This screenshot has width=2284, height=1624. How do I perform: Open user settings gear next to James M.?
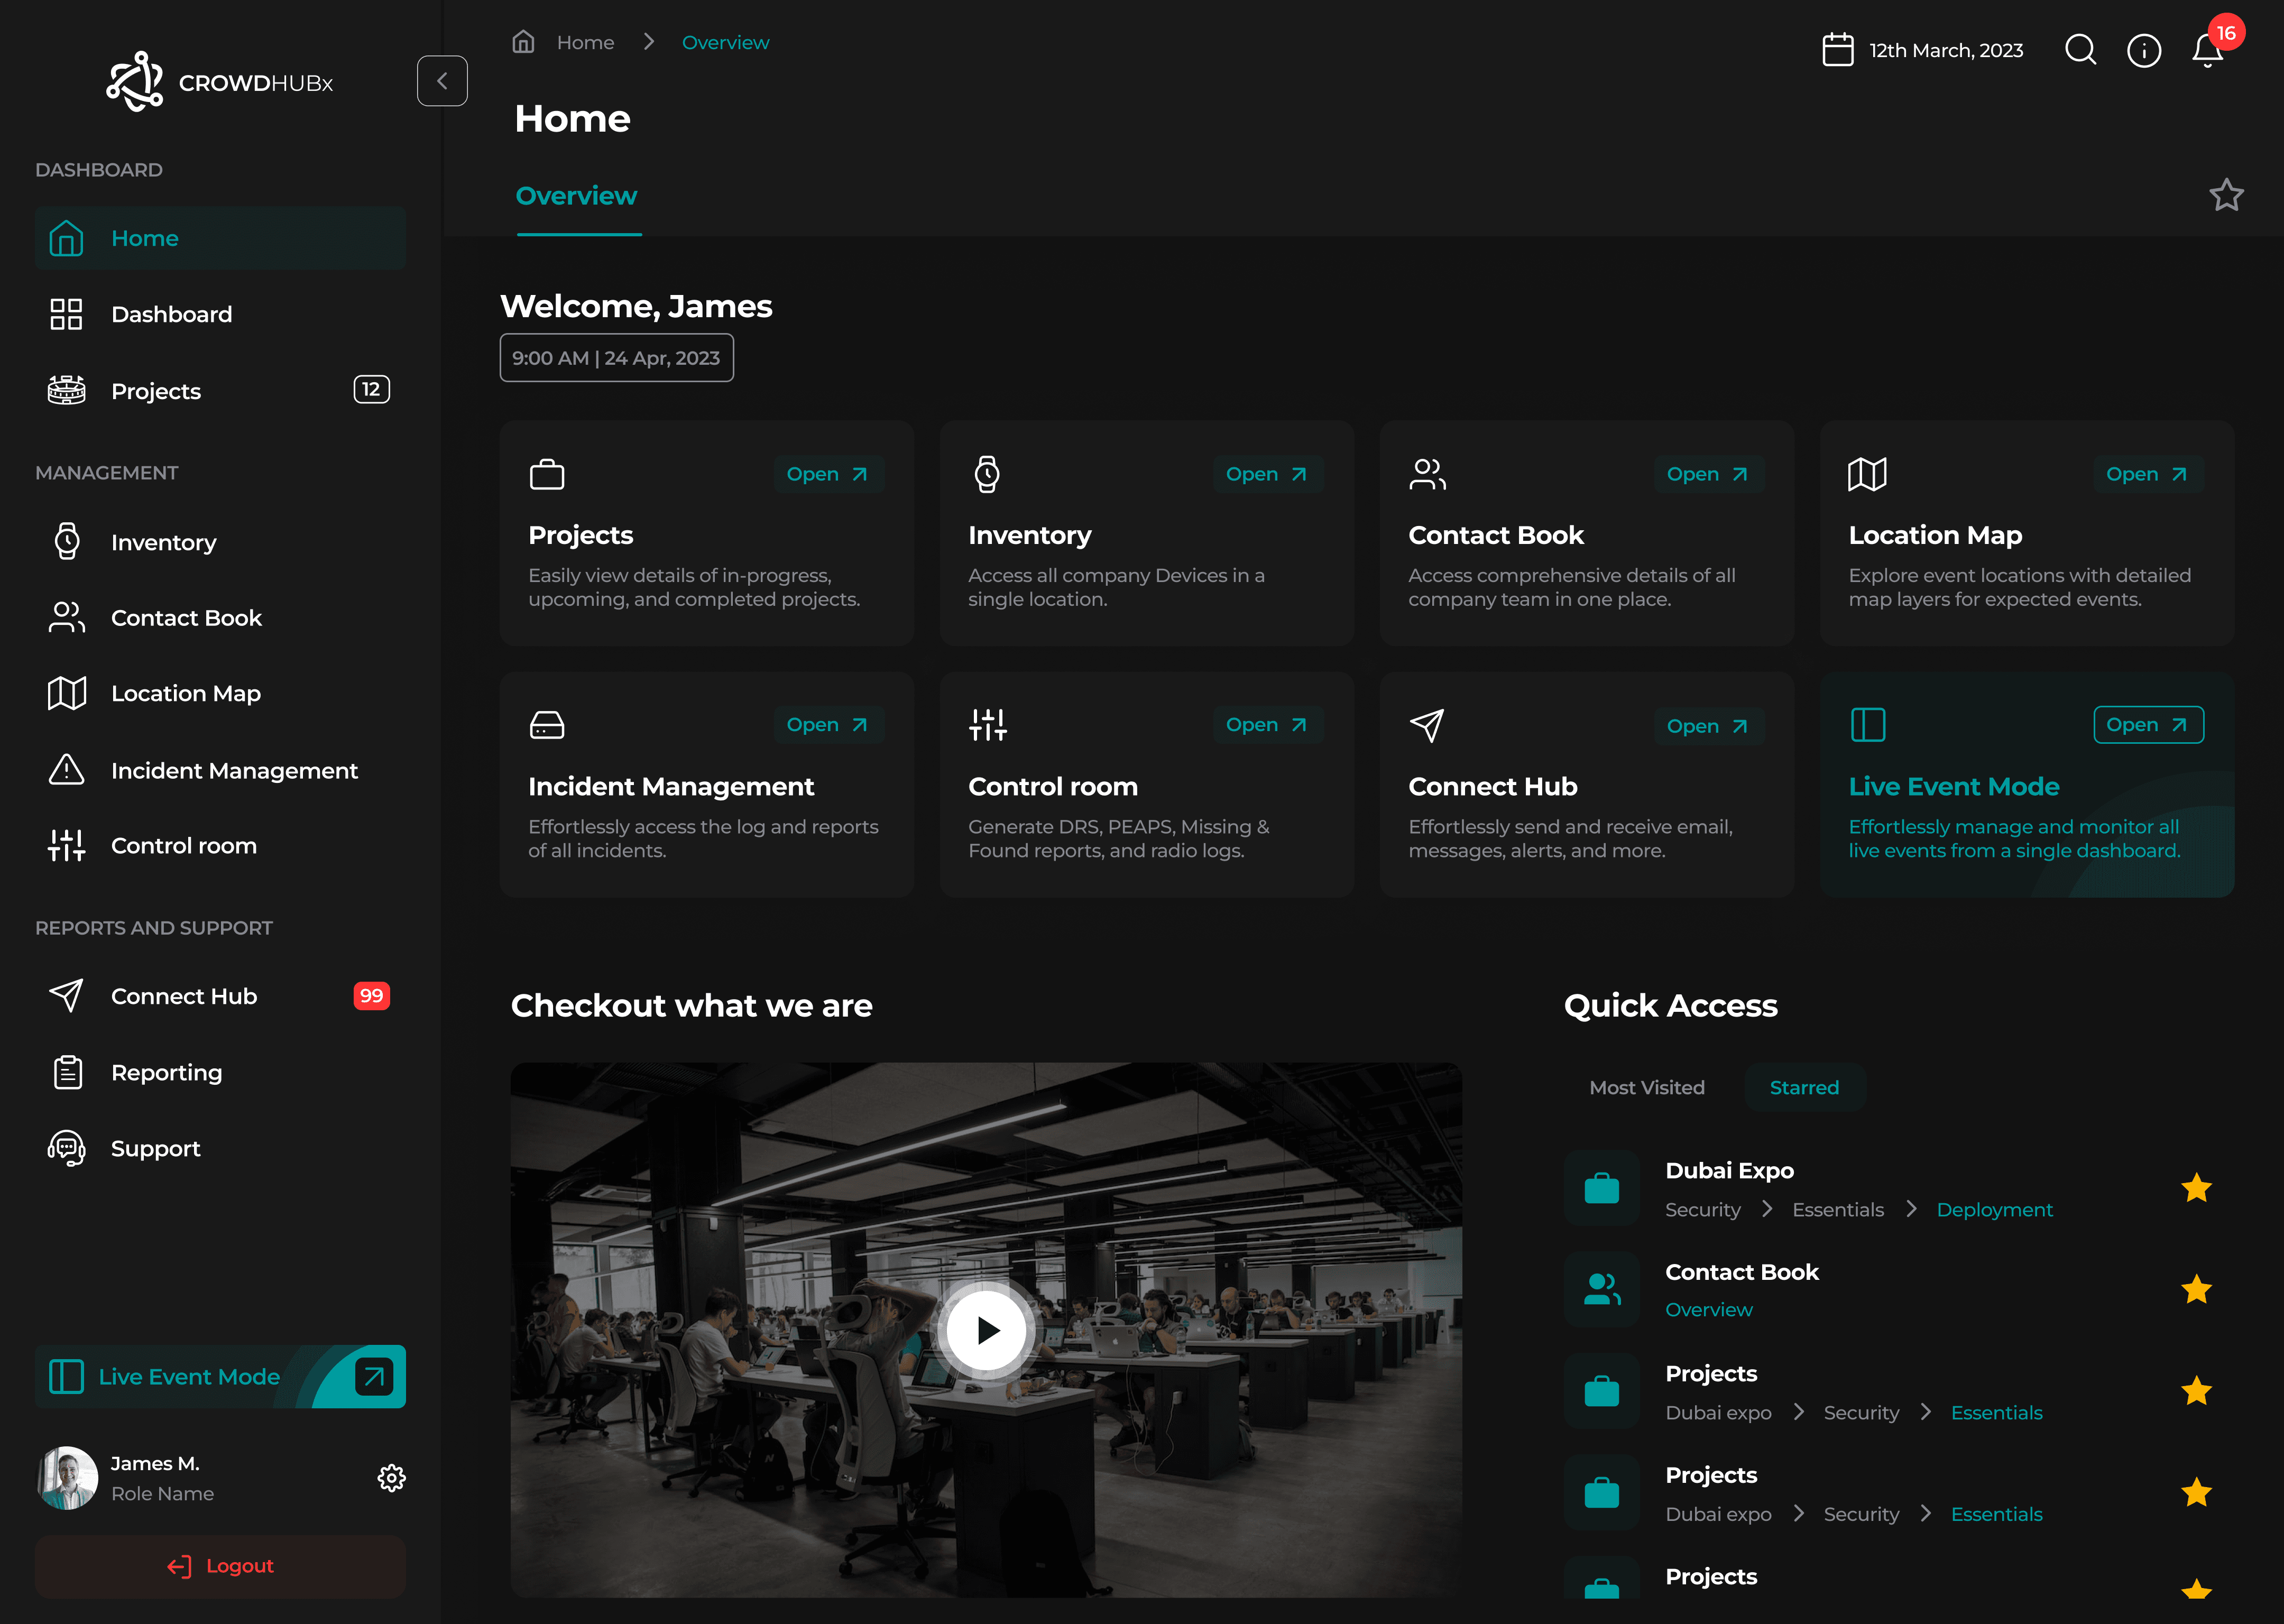pos(391,1478)
